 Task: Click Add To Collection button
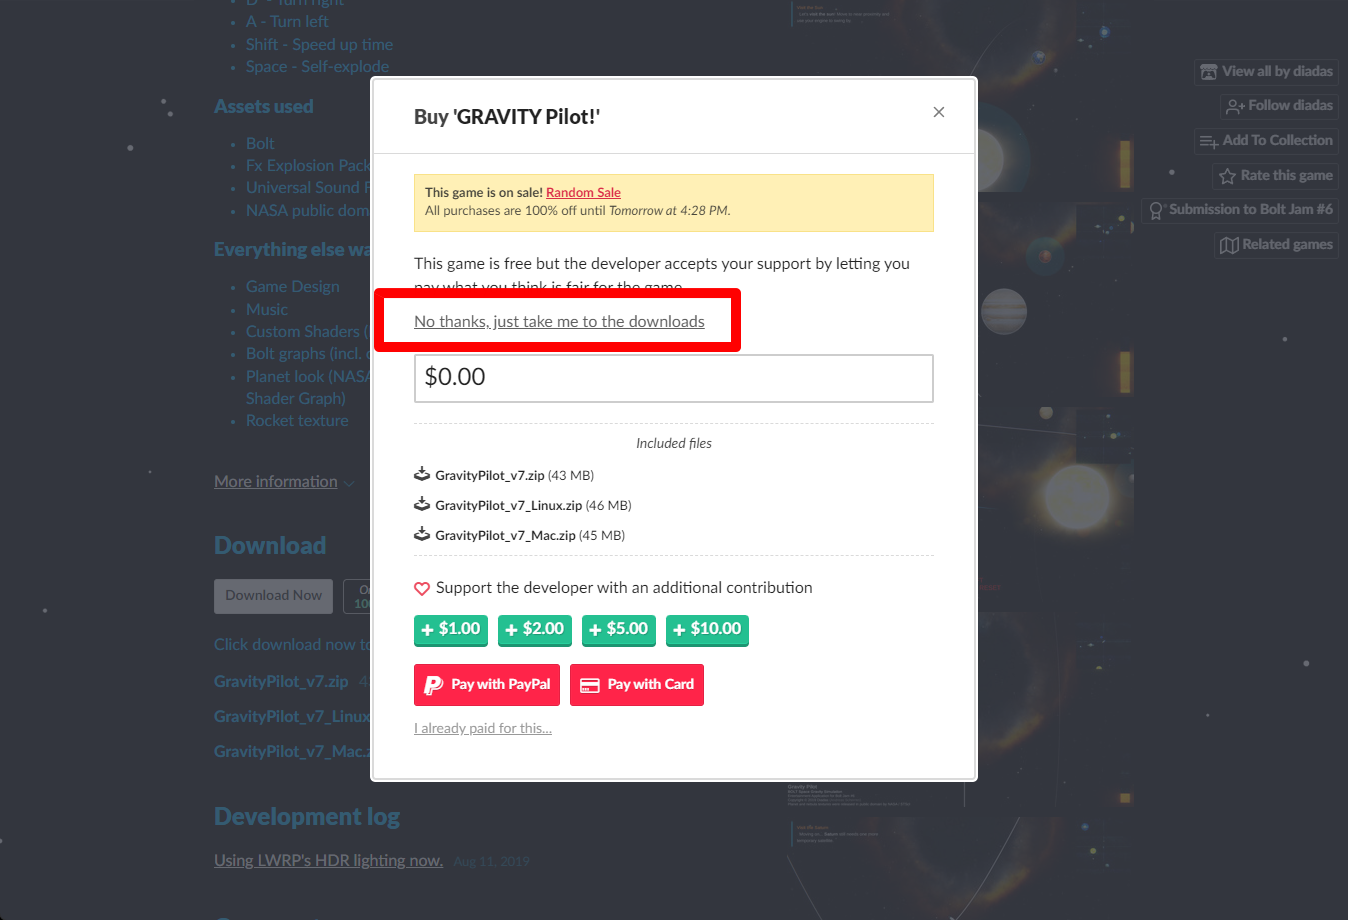[1266, 140]
